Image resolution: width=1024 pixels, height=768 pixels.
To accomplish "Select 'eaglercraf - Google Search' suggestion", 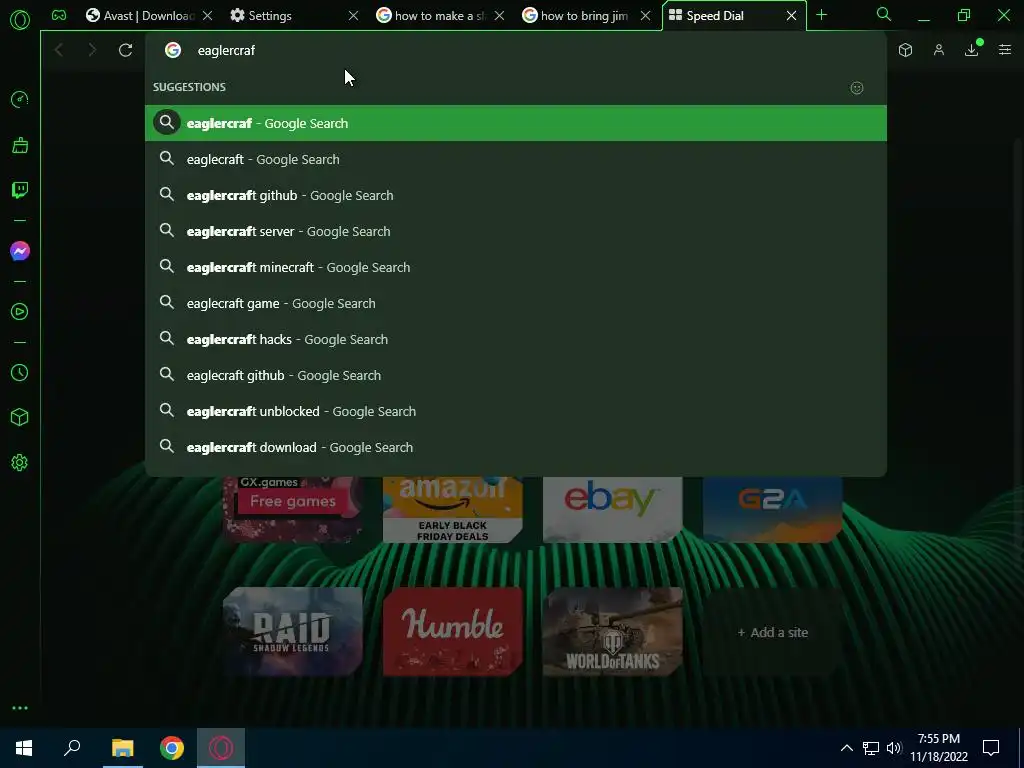I will point(516,123).
